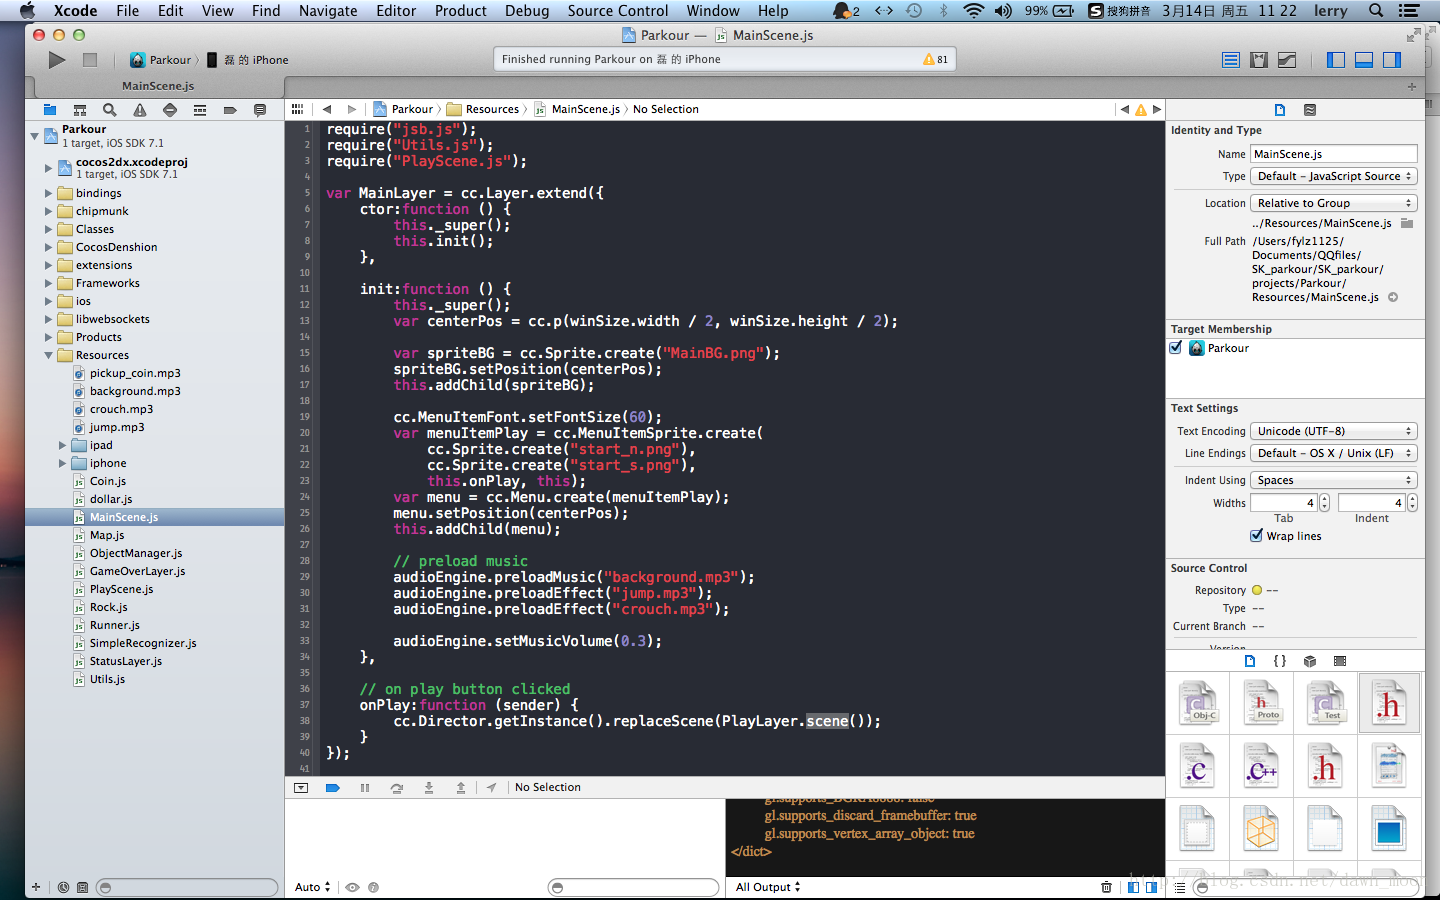This screenshot has height=900, width=1440.
Task: Expand the ipad folder
Action: pyautogui.click(x=62, y=445)
